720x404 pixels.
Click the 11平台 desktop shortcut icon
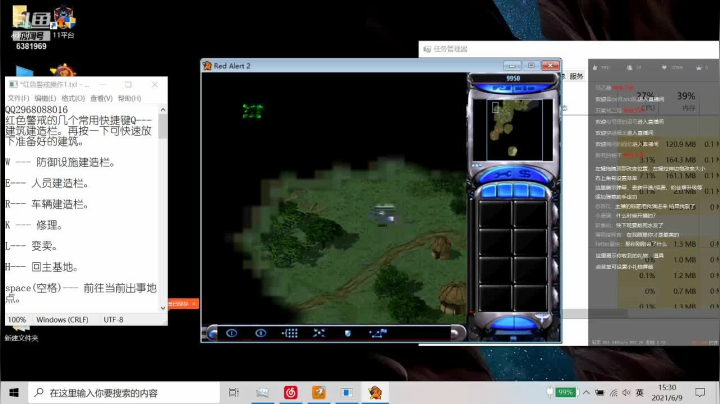pos(63,22)
